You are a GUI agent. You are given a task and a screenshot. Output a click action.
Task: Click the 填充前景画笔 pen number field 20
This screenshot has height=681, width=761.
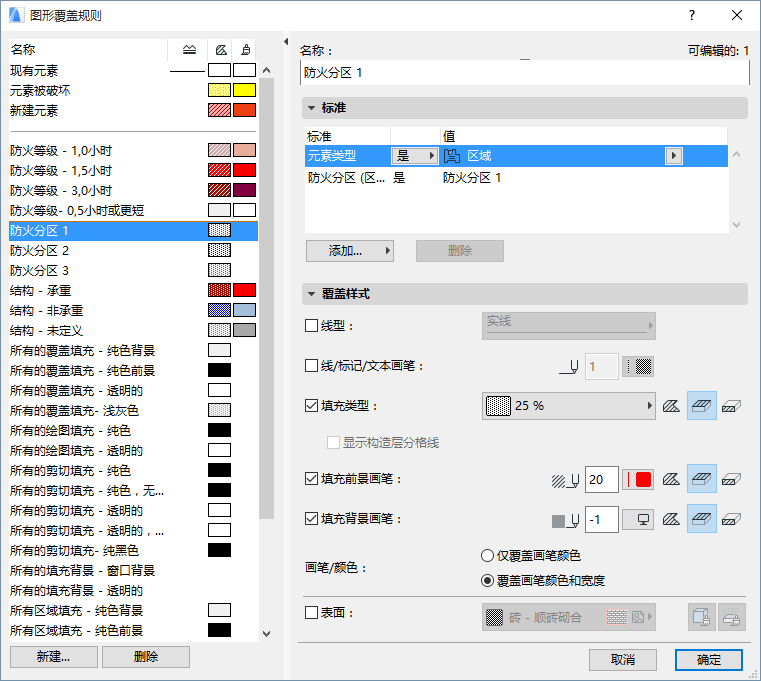pos(601,480)
